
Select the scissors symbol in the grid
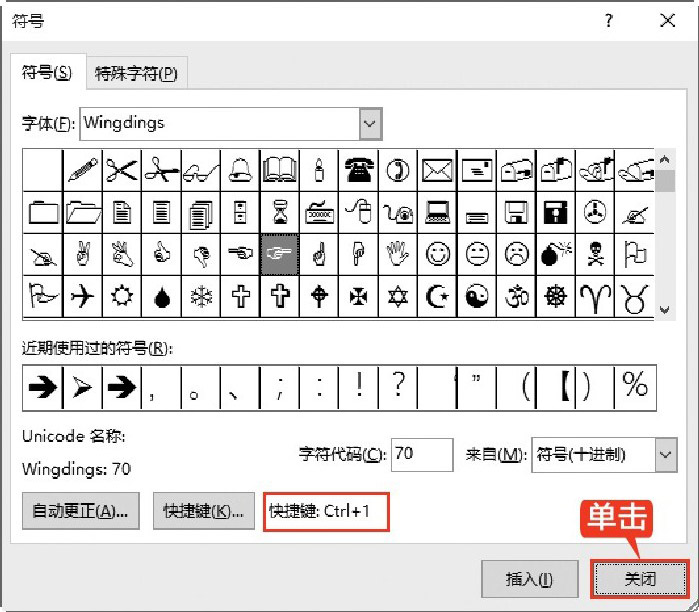pyautogui.click(x=121, y=169)
